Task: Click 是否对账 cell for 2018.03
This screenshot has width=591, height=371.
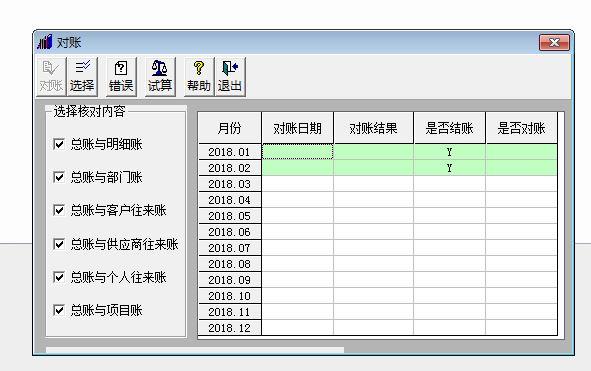Action: click(x=522, y=184)
